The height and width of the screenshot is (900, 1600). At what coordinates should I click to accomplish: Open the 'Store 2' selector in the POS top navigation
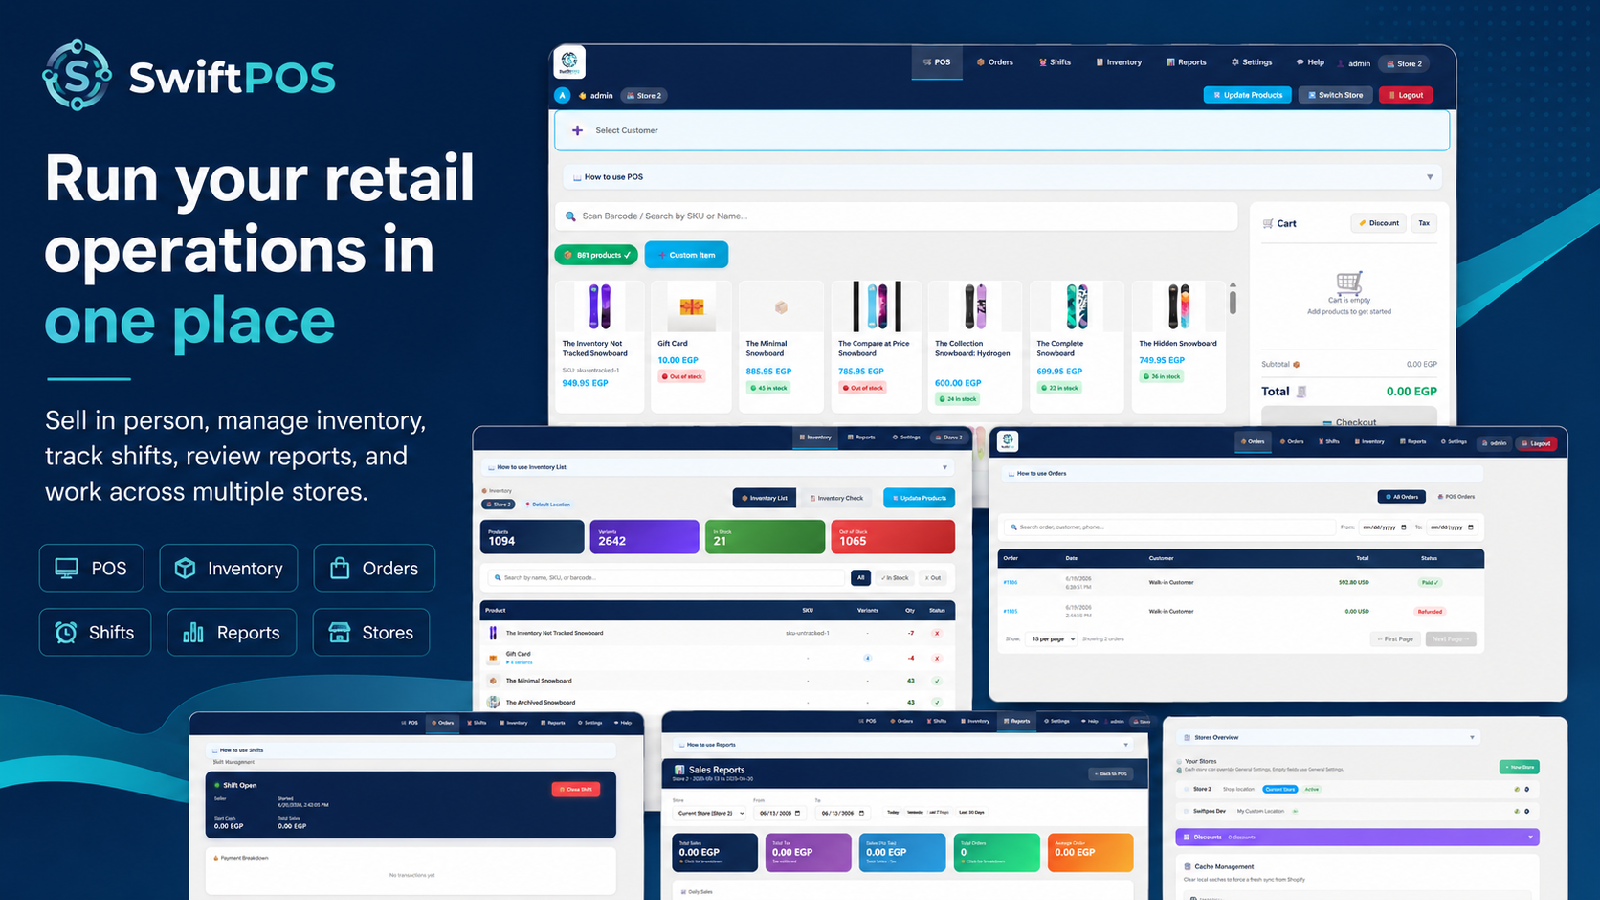pyautogui.click(x=1405, y=64)
